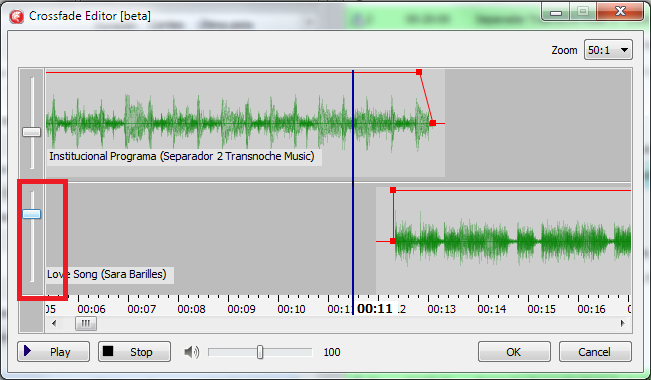
Task: Click the Love Song track volume handle
Action: (x=32, y=214)
